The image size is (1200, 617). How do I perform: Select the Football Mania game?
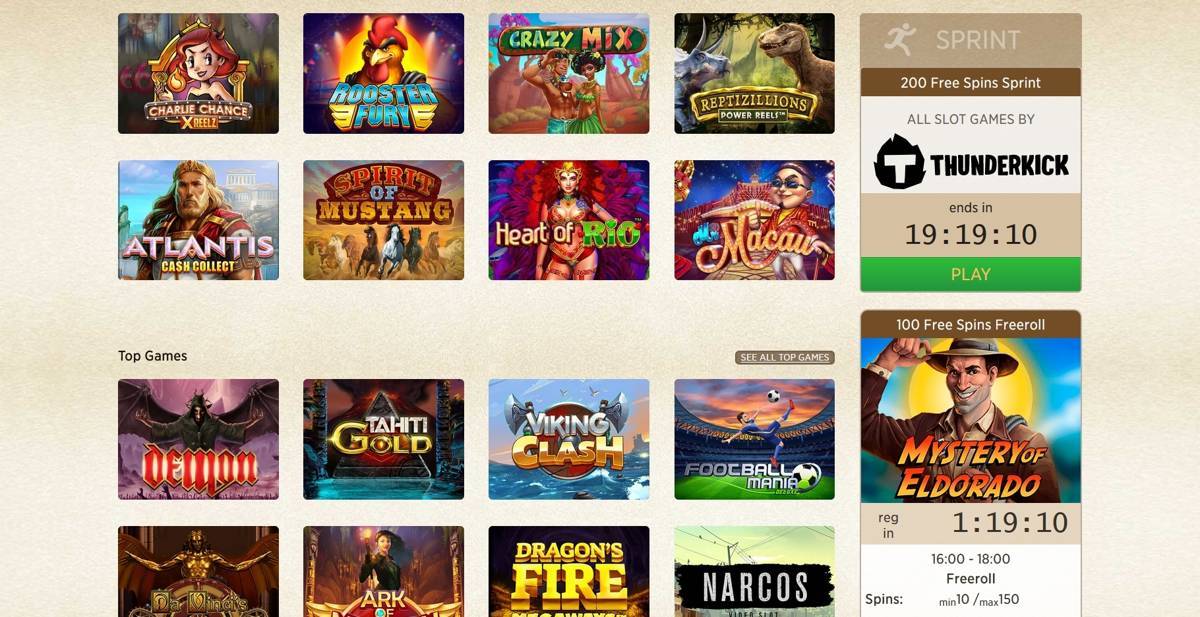click(x=754, y=439)
